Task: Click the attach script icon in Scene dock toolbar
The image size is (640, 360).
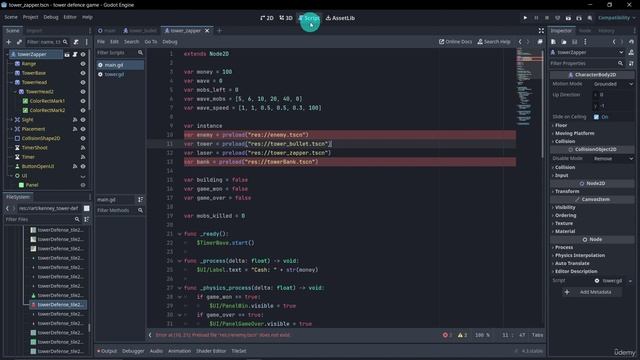Action: (76, 42)
